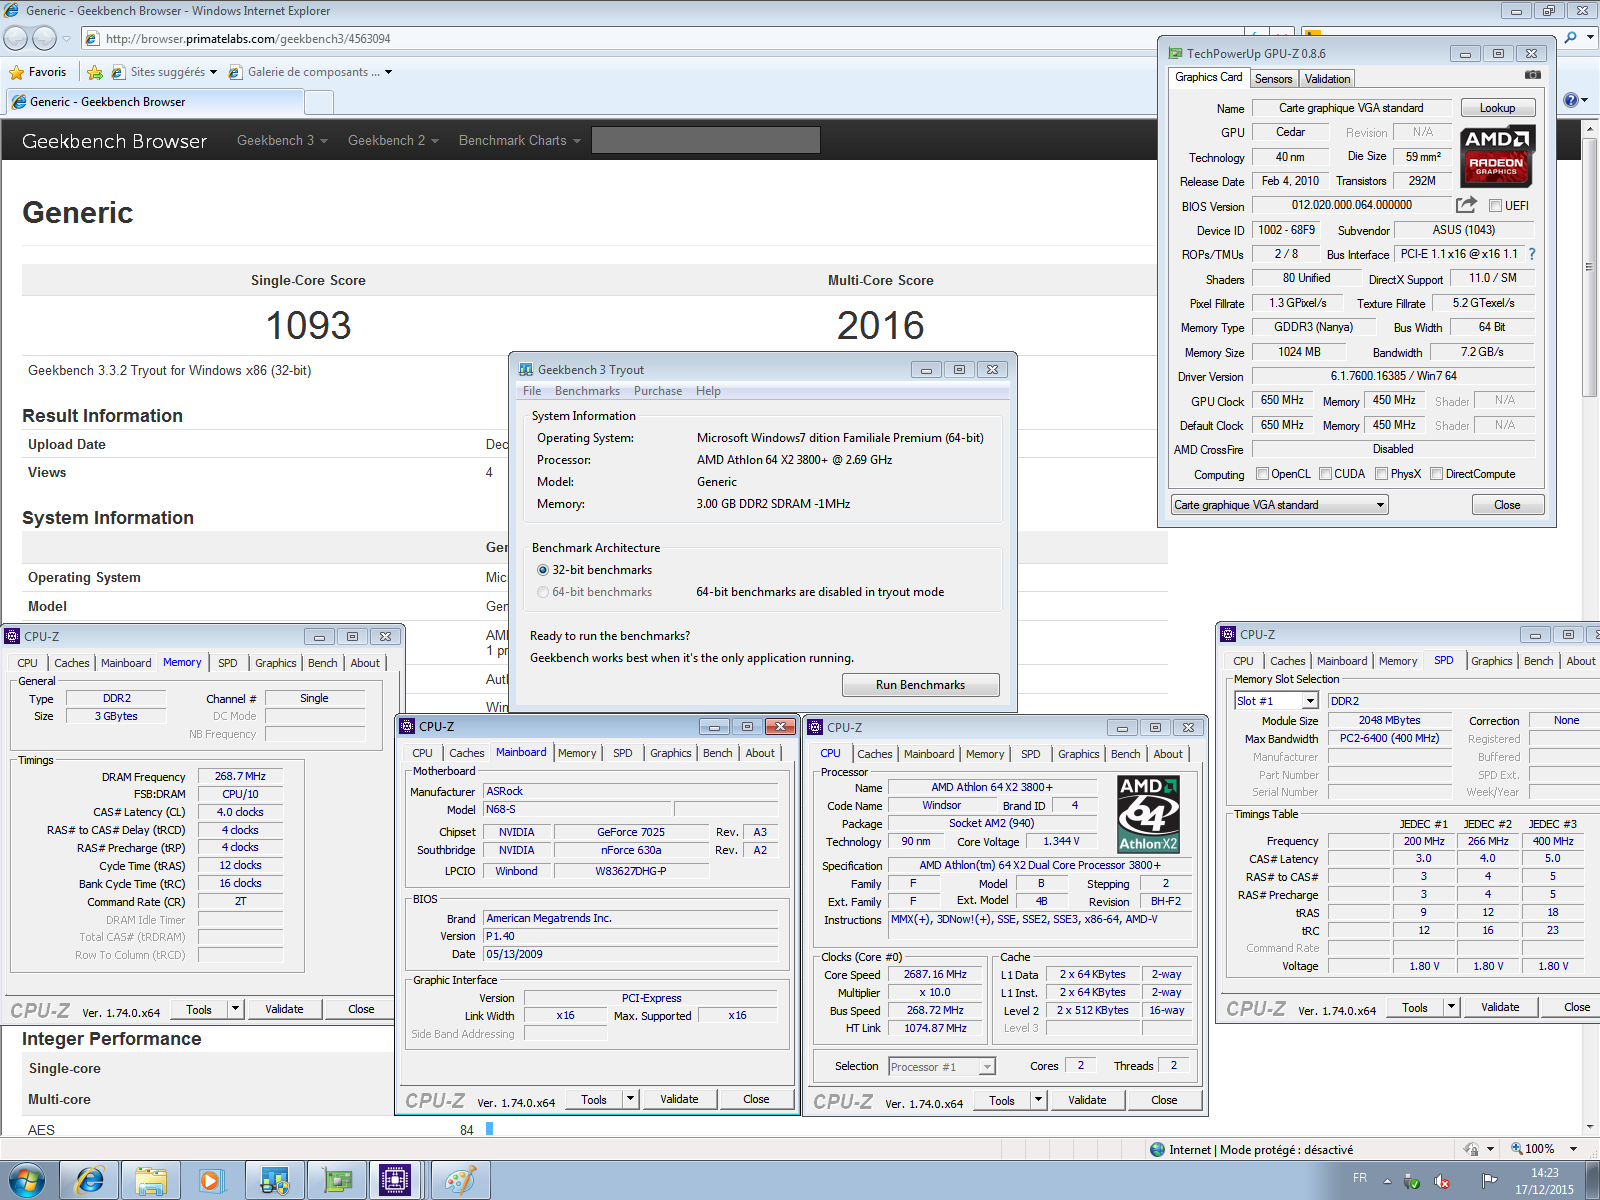Click the Lookup button in GPU-Z
Image resolution: width=1600 pixels, height=1200 pixels.
(1497, 108)
